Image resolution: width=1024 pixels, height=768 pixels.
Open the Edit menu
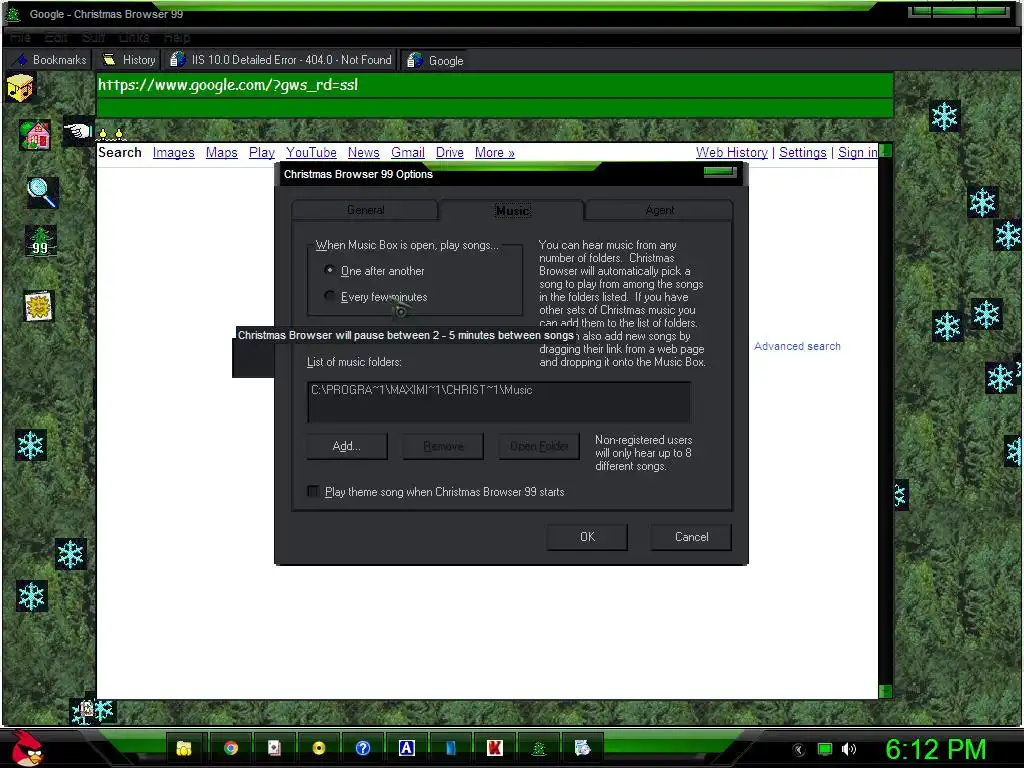[56, 37]
